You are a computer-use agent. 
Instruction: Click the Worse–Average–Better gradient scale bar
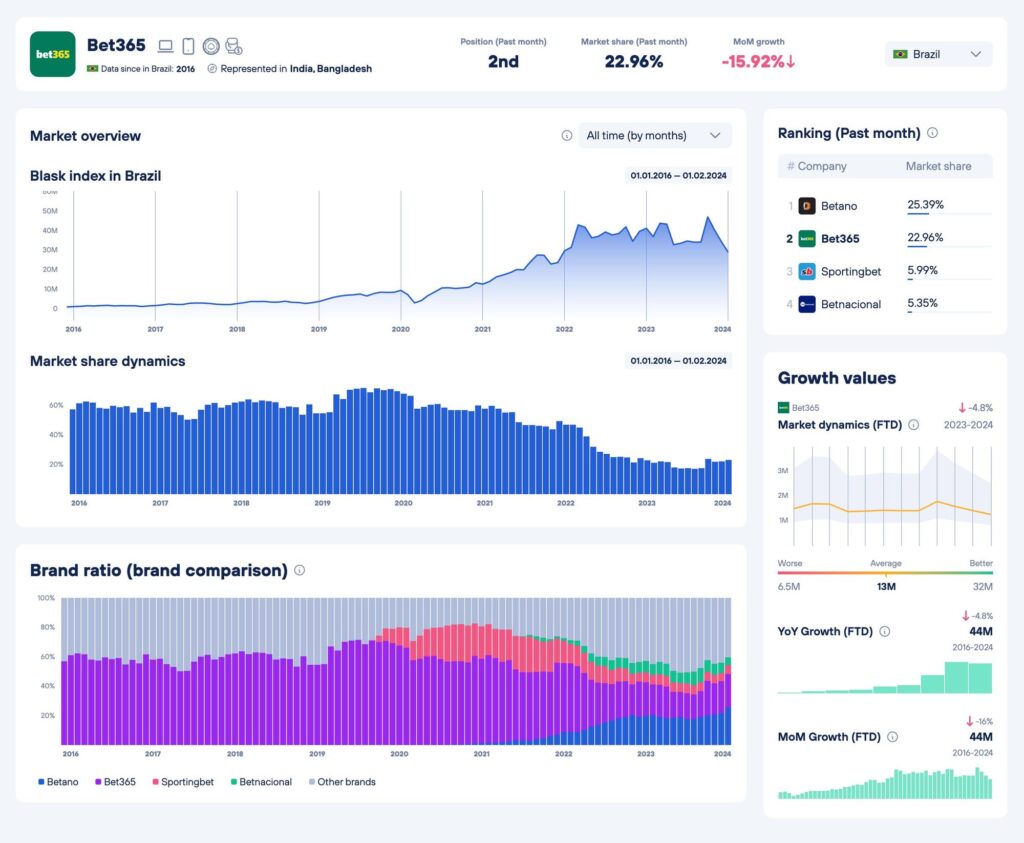(885, 573)
